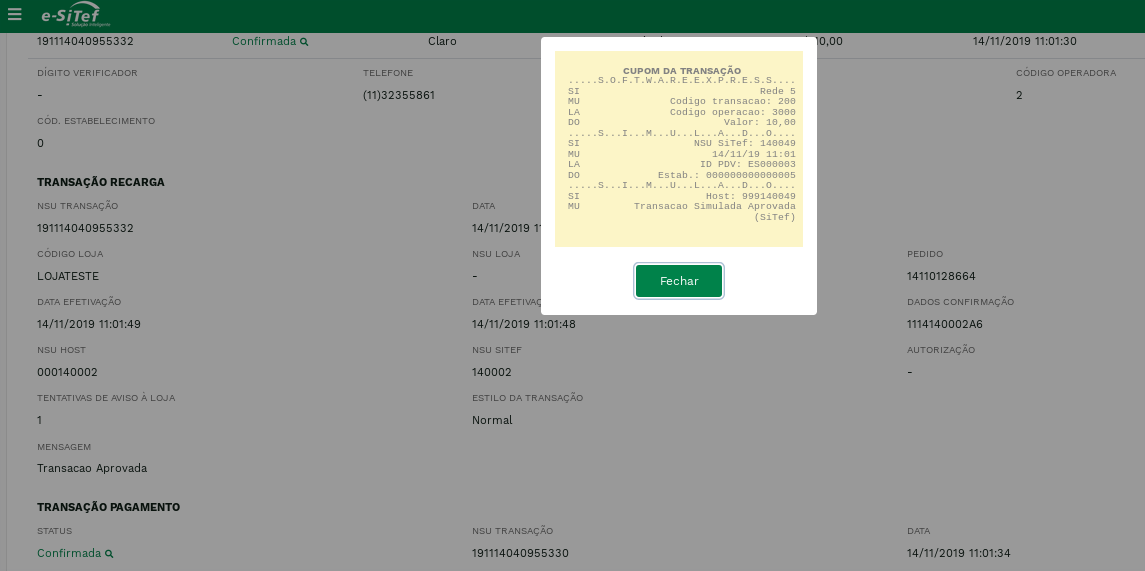Select NSU SiTef value 140002
The width and height of the screenshot is (1145, 571).
pyautogui.click(x=491, y=372)
